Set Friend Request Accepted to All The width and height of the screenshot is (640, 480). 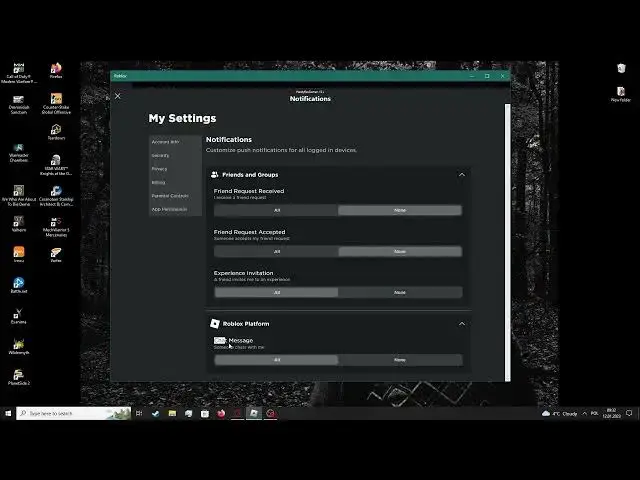point(276,251)
